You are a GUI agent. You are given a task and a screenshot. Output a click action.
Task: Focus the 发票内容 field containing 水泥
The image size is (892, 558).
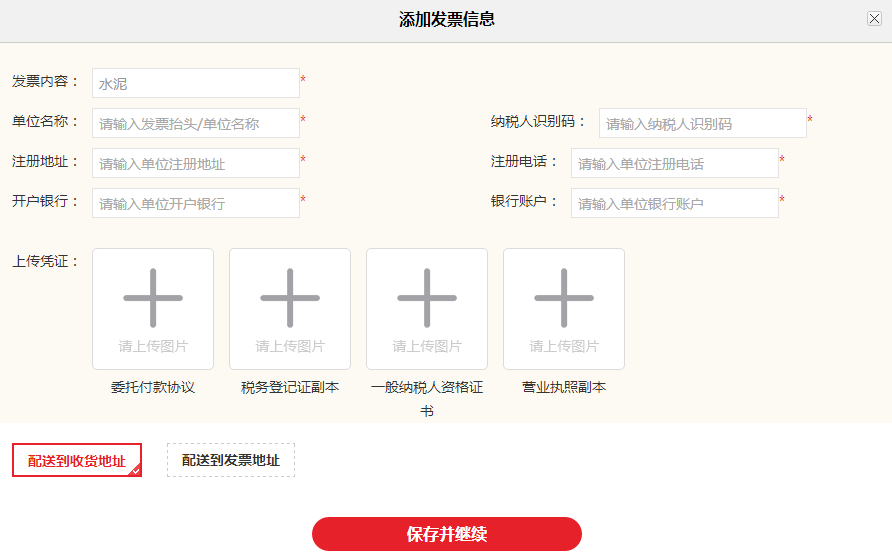[196, 83]
